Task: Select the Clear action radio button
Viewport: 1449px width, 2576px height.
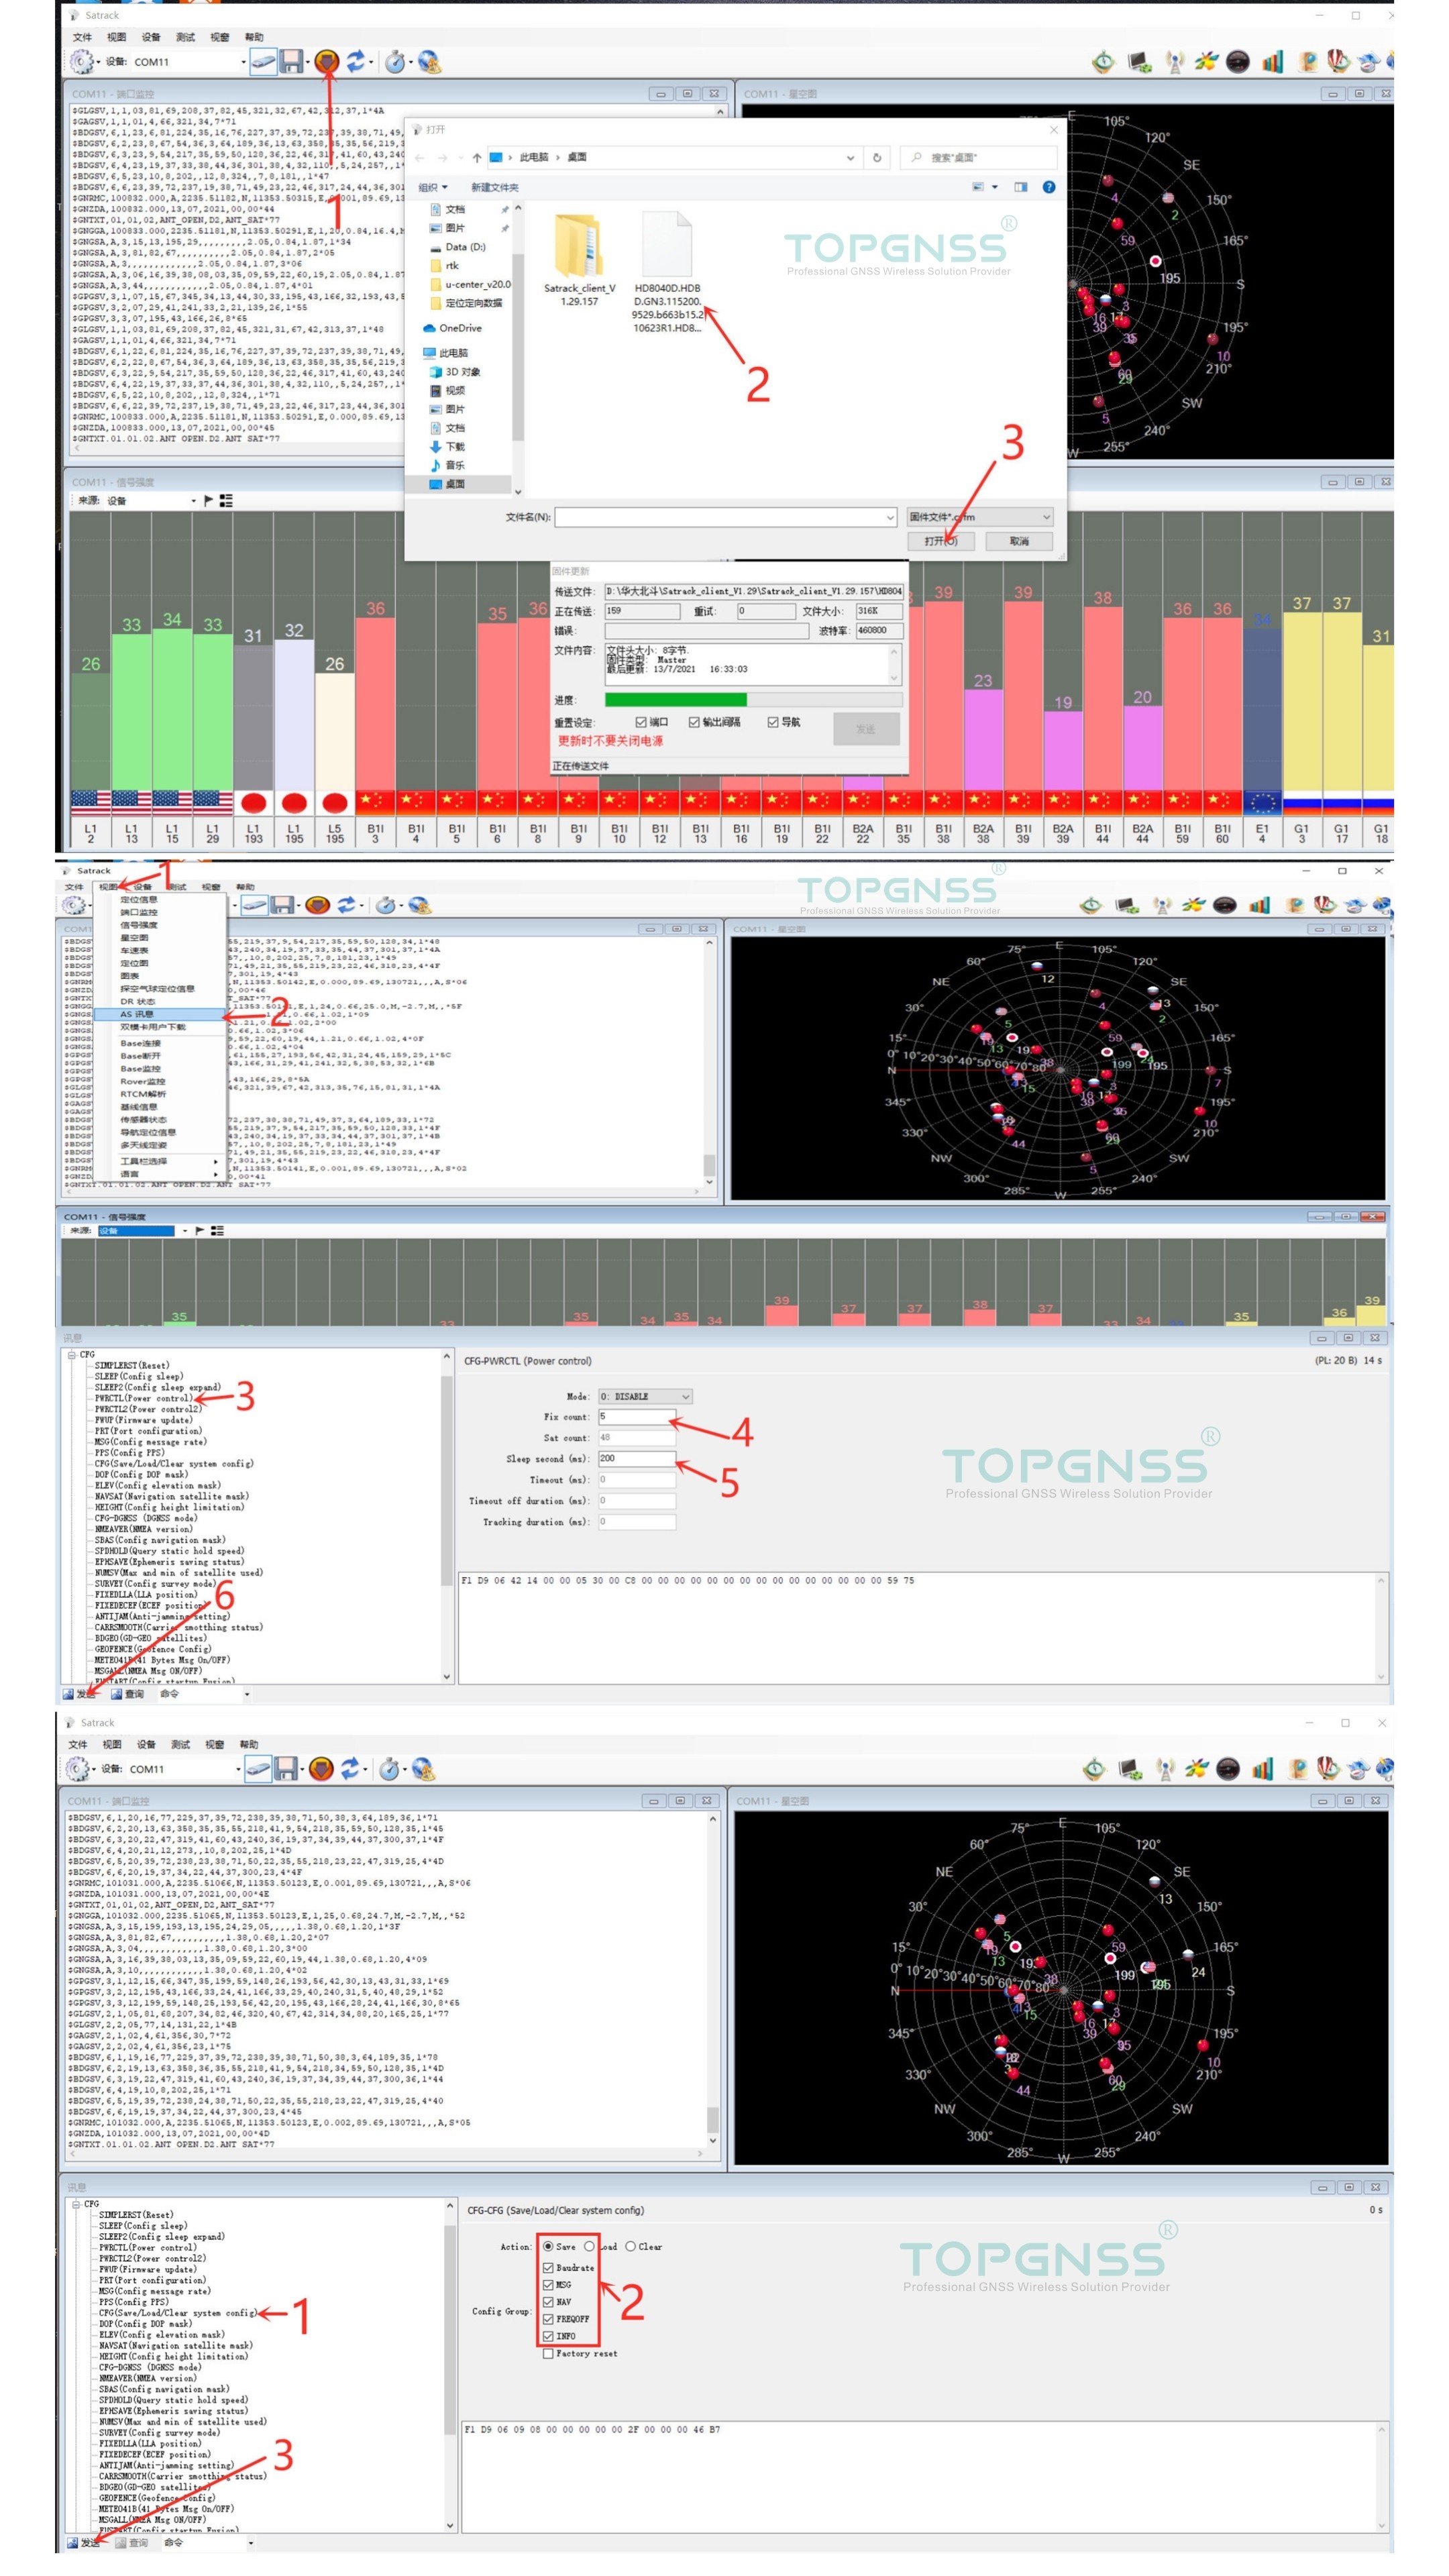Action: point(630,2246)
